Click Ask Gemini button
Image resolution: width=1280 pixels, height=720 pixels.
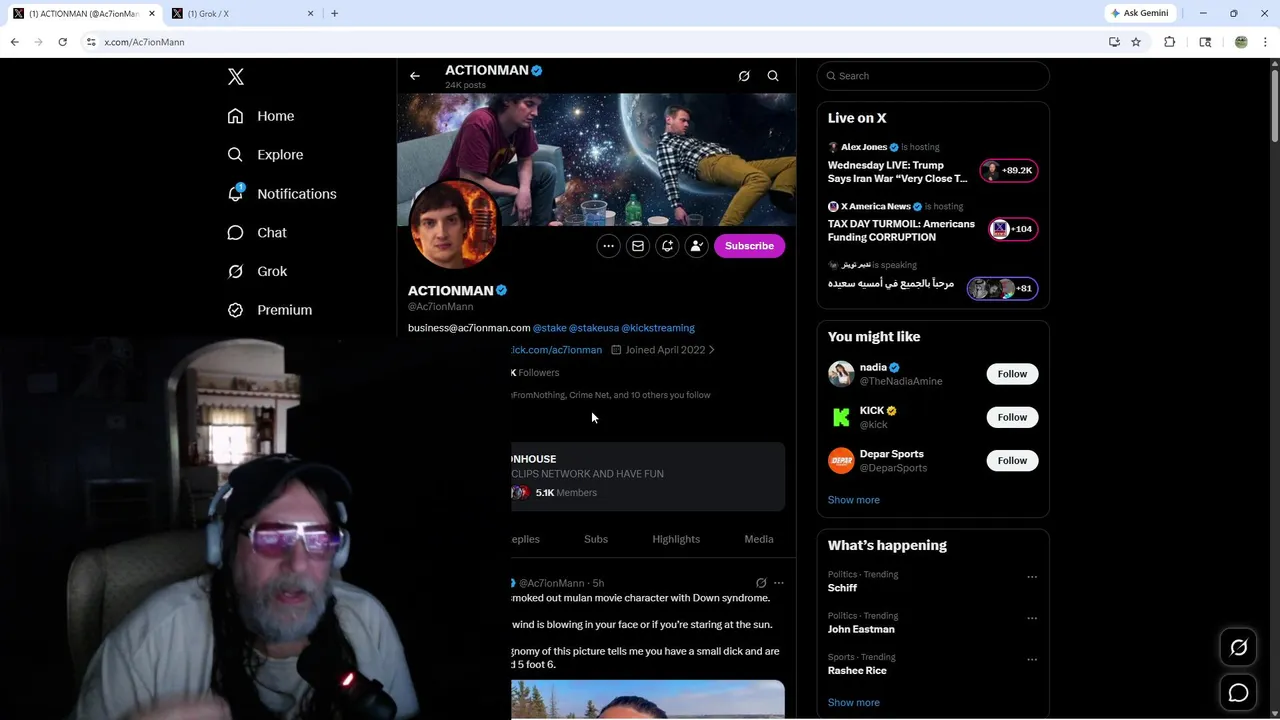[1139, 13]
